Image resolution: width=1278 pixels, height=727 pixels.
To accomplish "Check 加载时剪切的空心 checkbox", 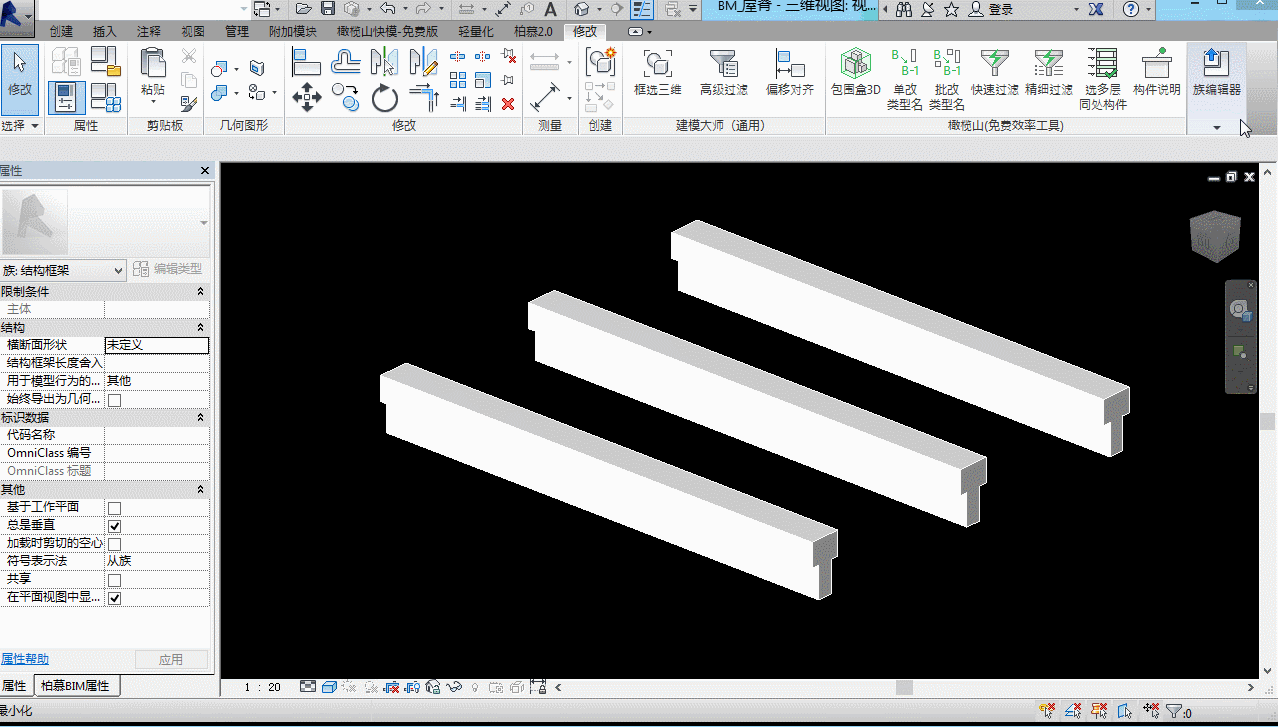I will tap(114, 544).
